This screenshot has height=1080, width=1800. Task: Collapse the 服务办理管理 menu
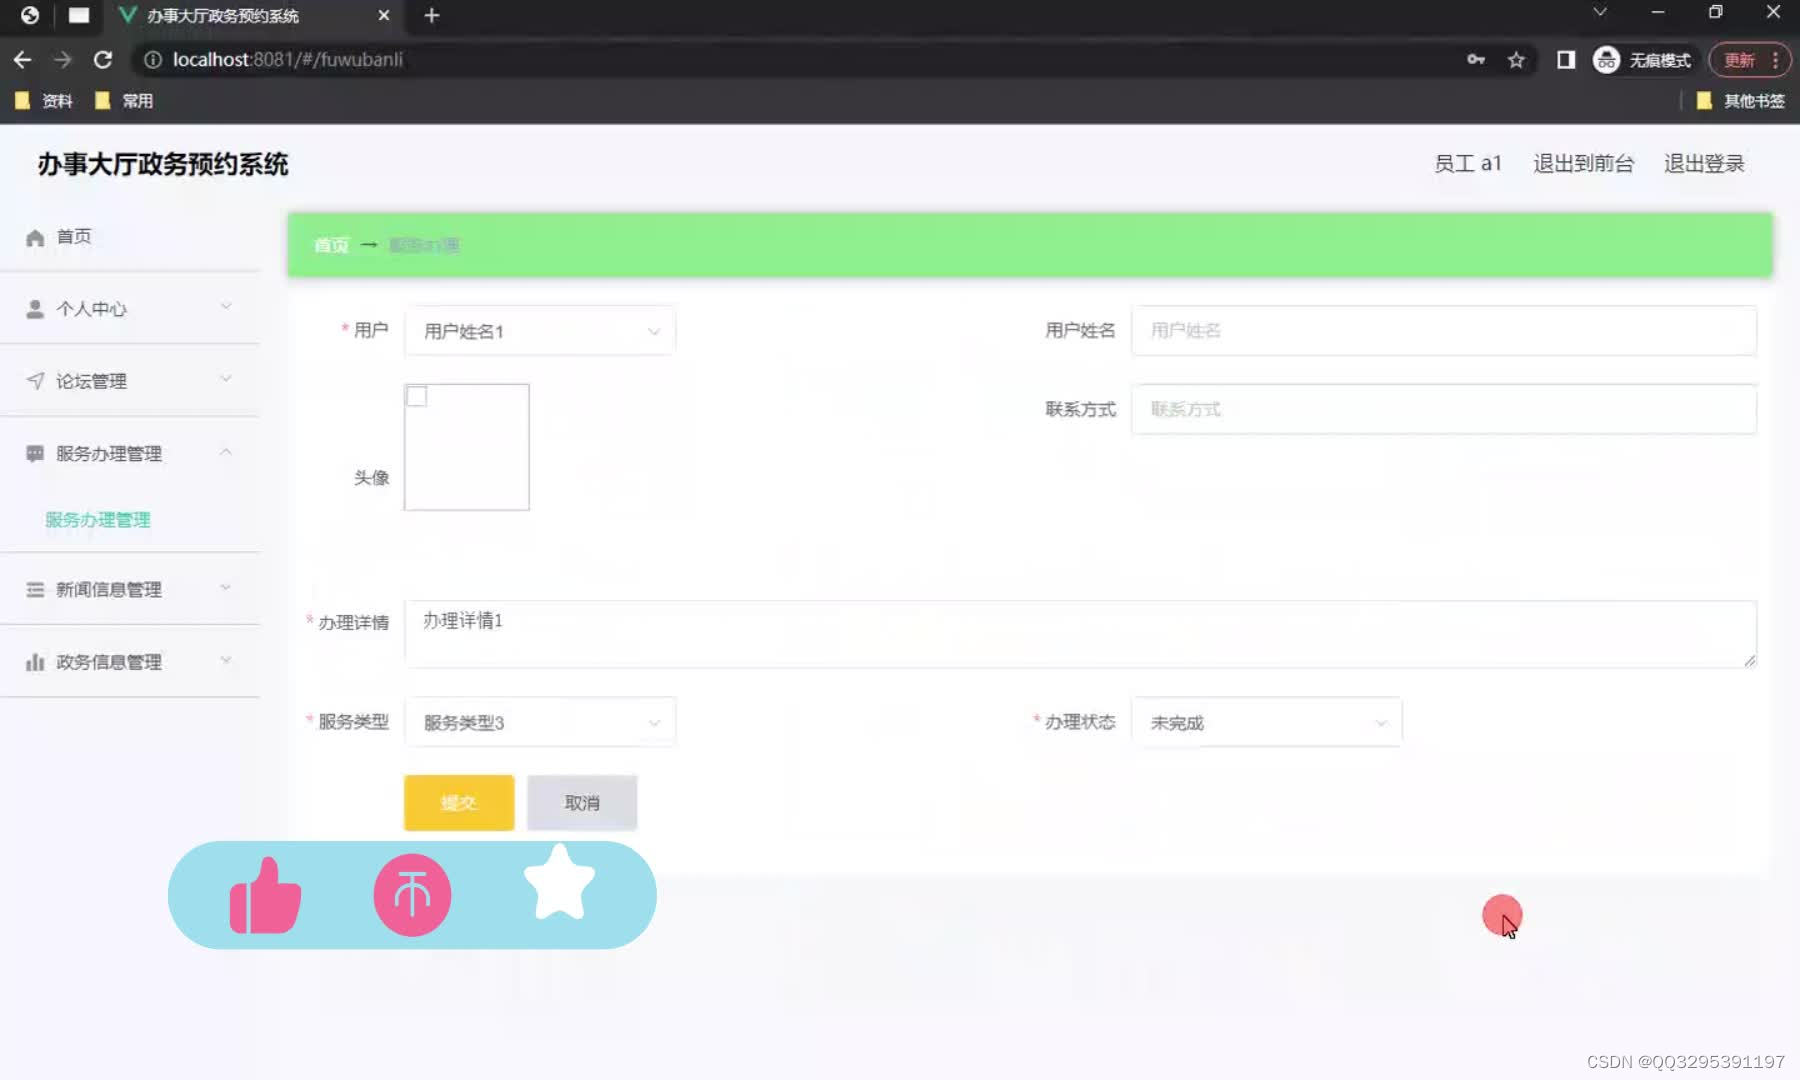pos(129,453)
